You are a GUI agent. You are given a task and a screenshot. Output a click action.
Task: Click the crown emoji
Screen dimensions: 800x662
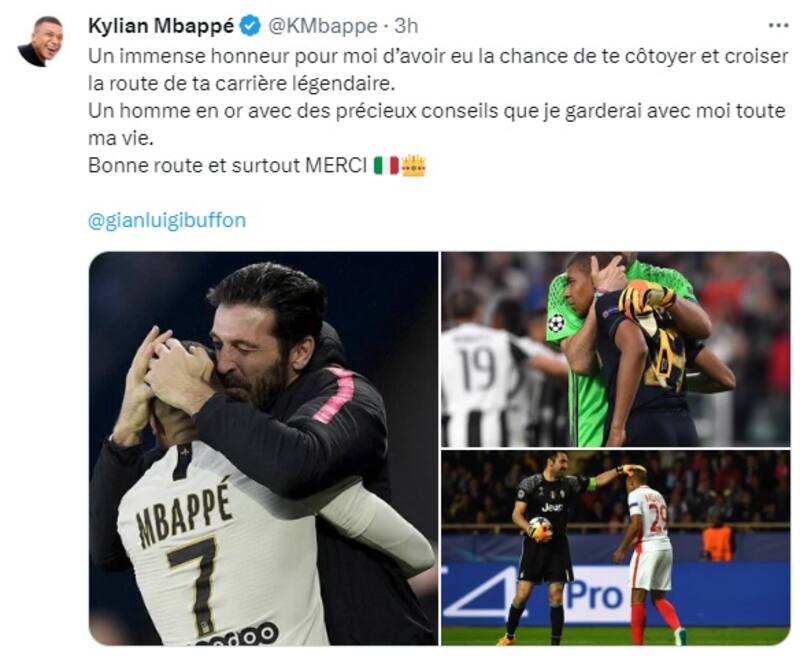tap(413, 165)
